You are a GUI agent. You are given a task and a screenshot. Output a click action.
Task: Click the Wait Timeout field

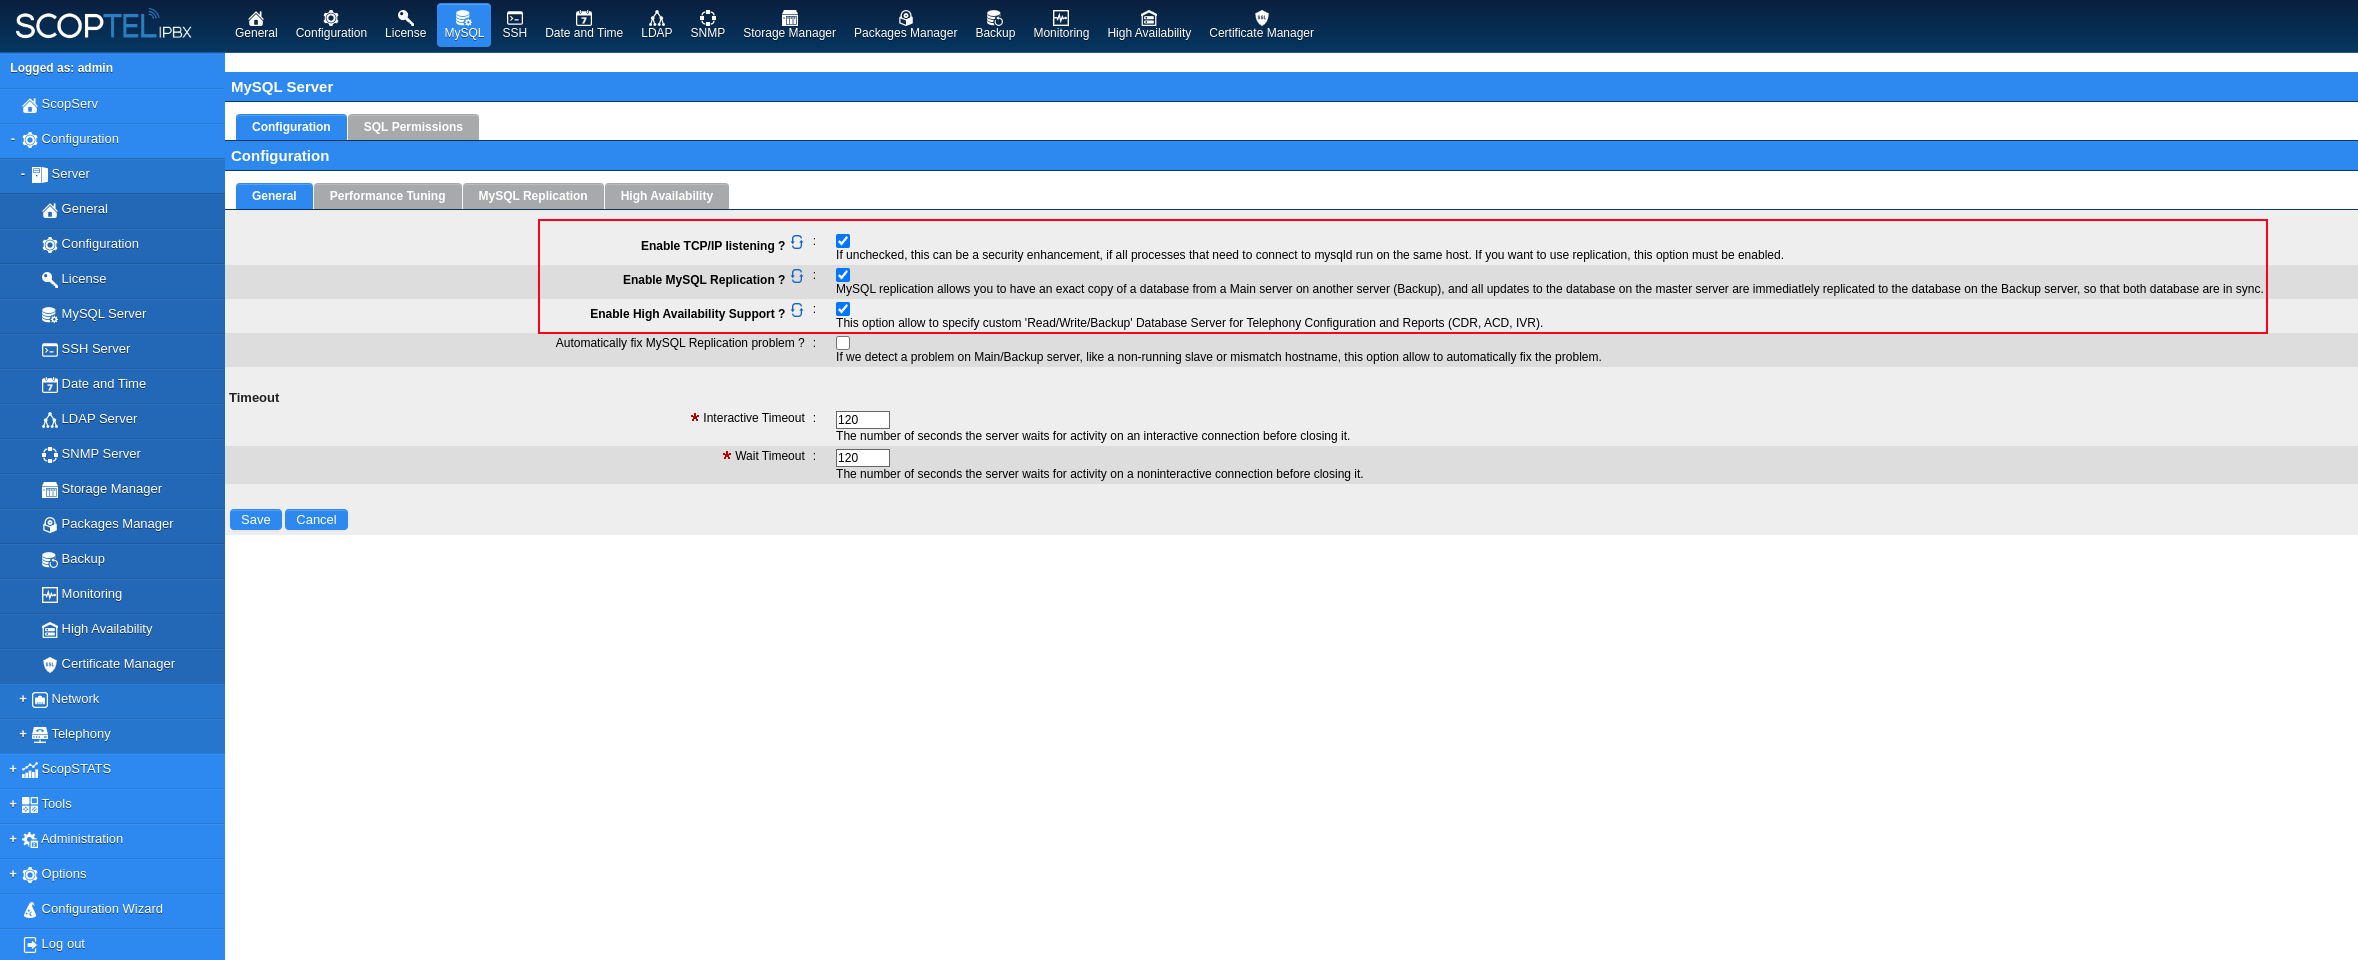863,458
